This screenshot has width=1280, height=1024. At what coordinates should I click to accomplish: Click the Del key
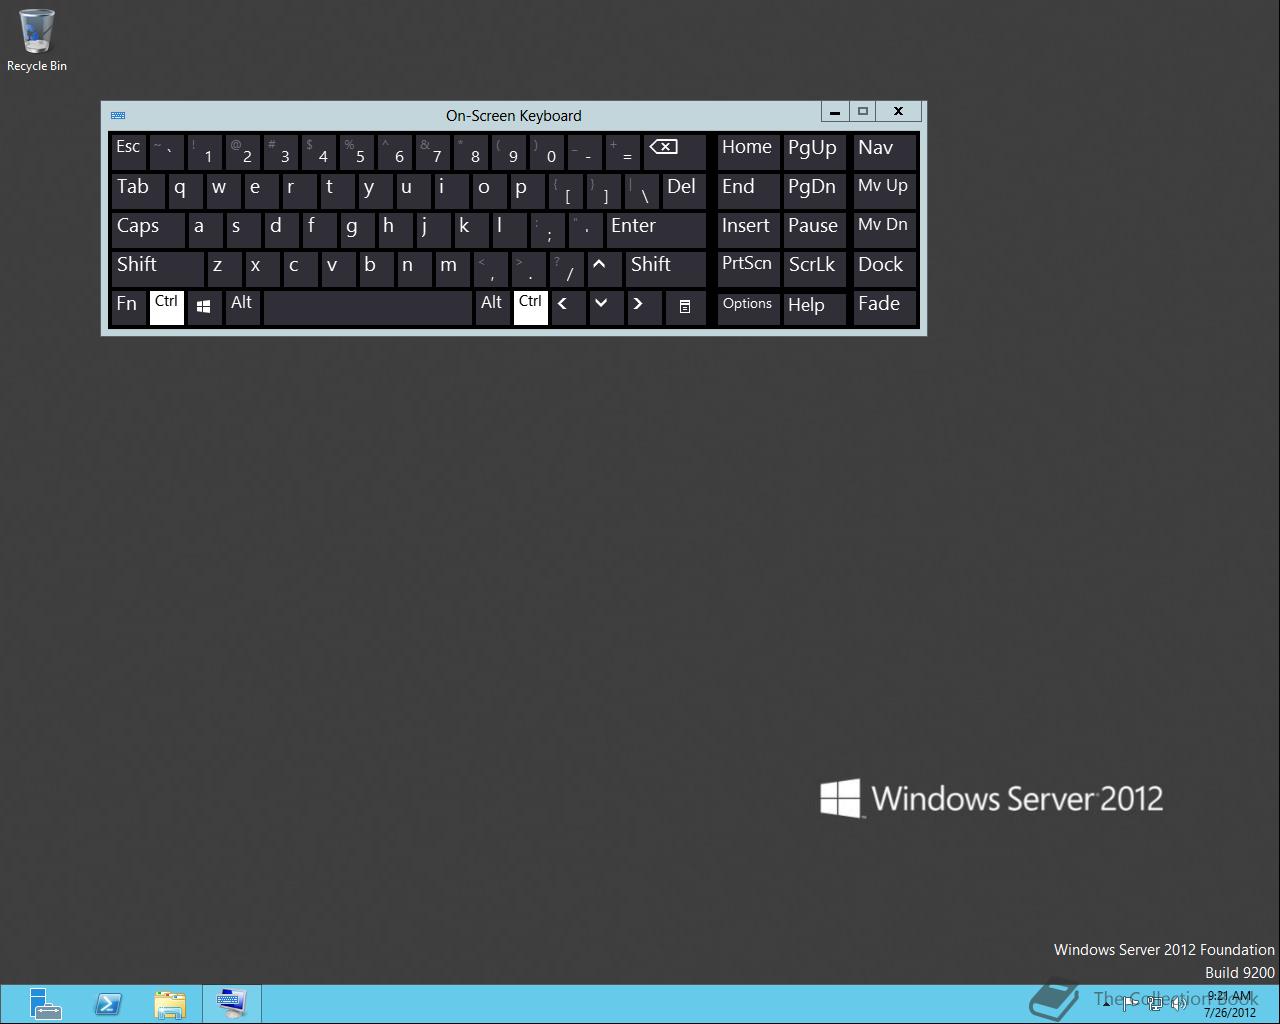pyautogui.click(x=684, y=190)
